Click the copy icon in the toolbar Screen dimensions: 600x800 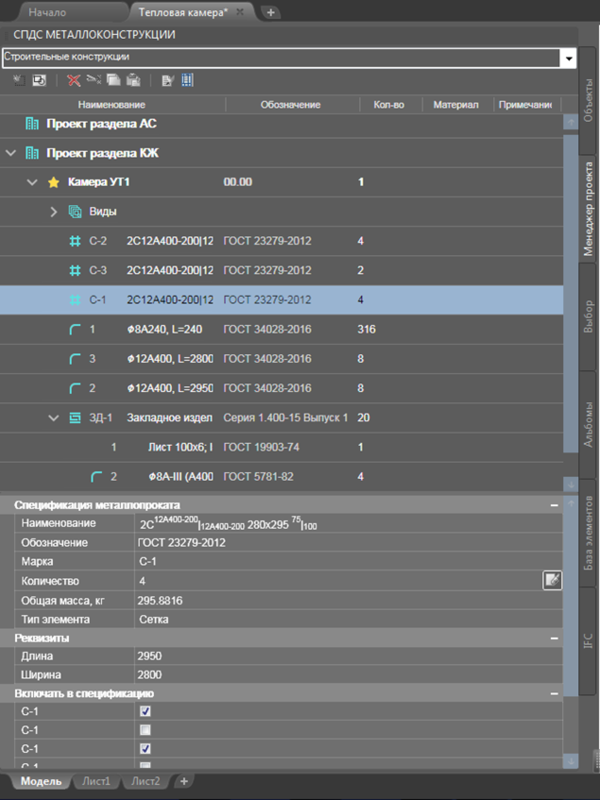pyautogui.click(x=113, y=80)
